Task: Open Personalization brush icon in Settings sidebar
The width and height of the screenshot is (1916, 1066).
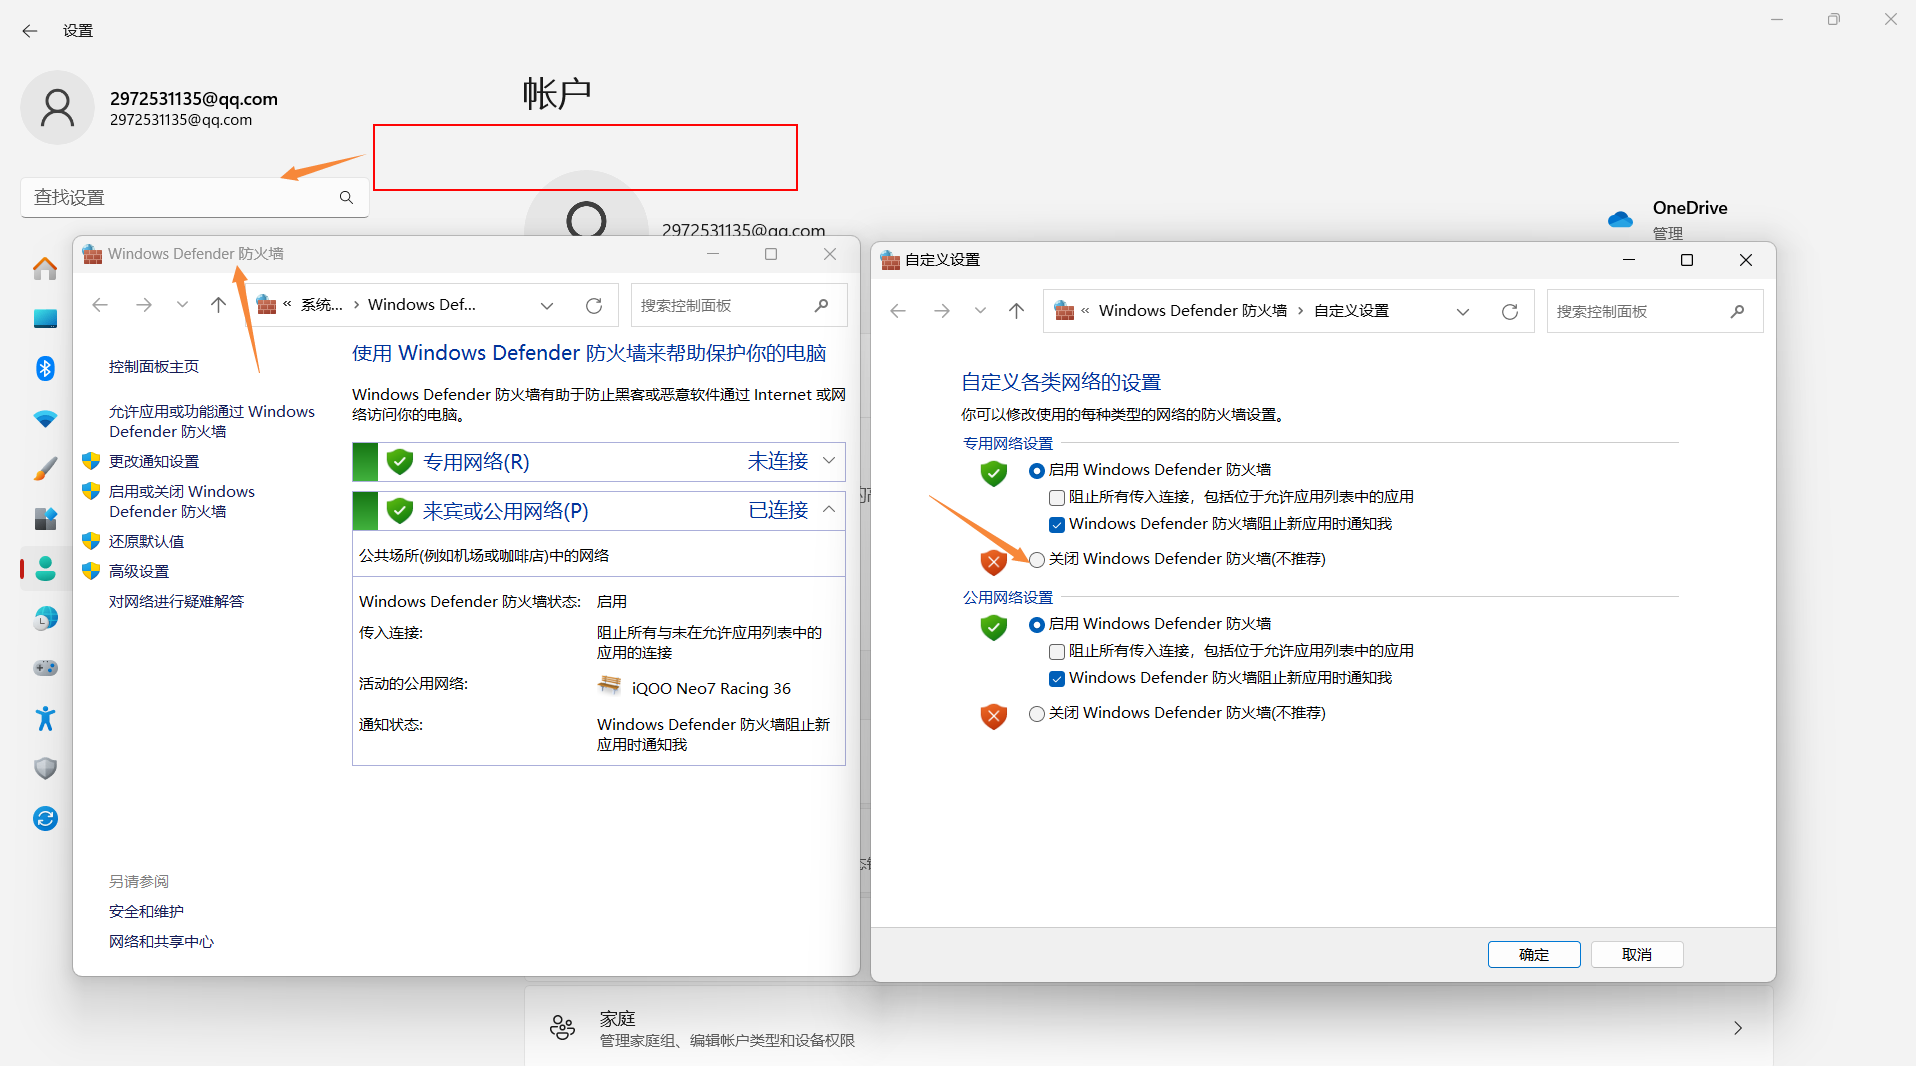Action: click(45, 469)
